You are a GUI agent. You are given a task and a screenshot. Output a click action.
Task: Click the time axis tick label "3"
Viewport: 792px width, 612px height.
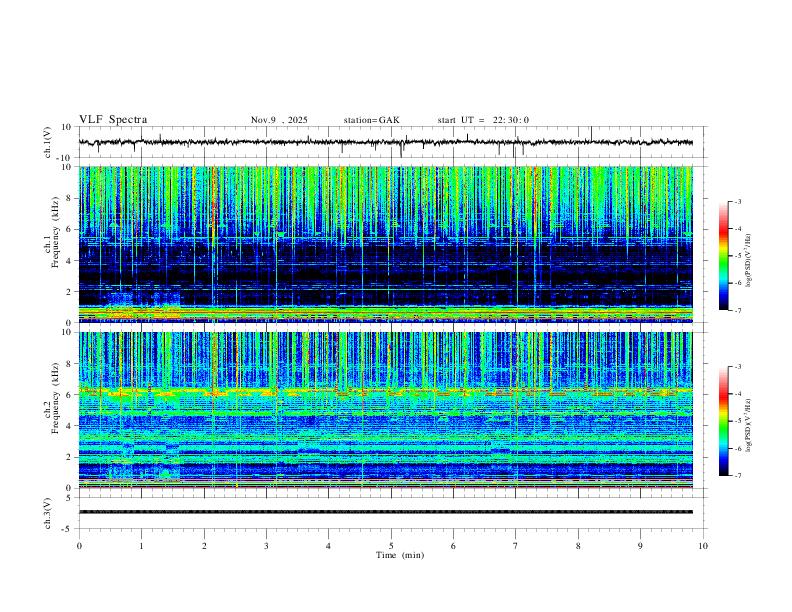[266, 546]
